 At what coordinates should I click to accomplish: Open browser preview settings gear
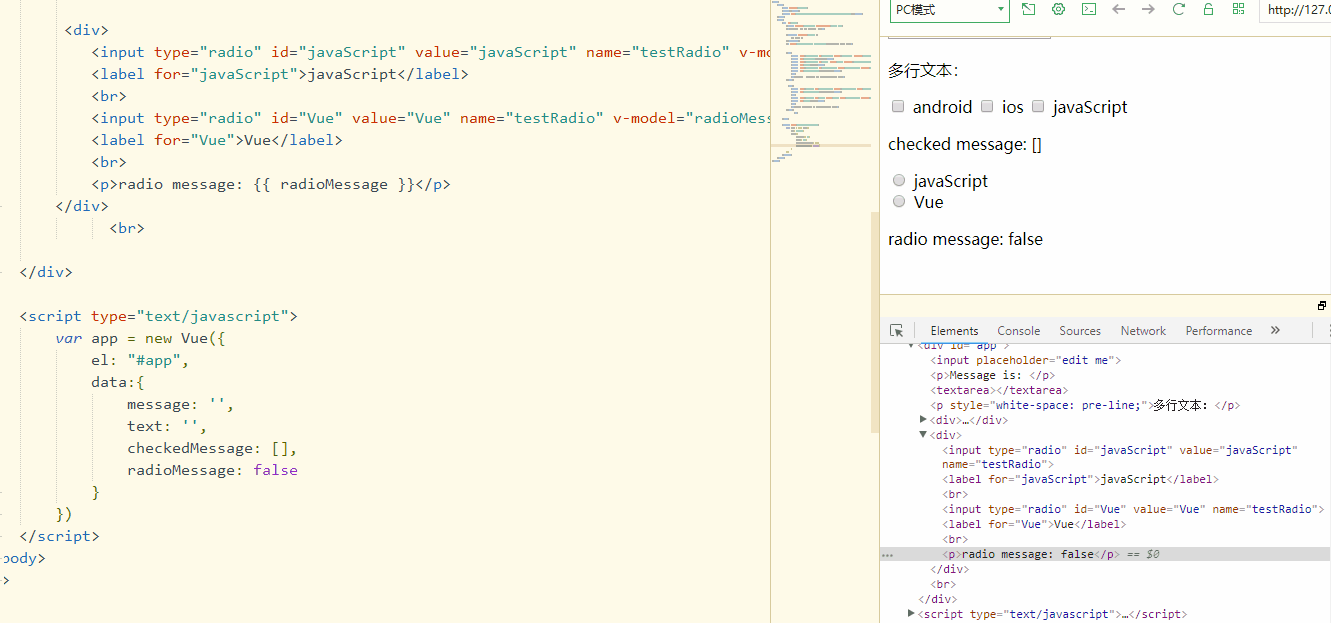click(x=1058, y=9)
